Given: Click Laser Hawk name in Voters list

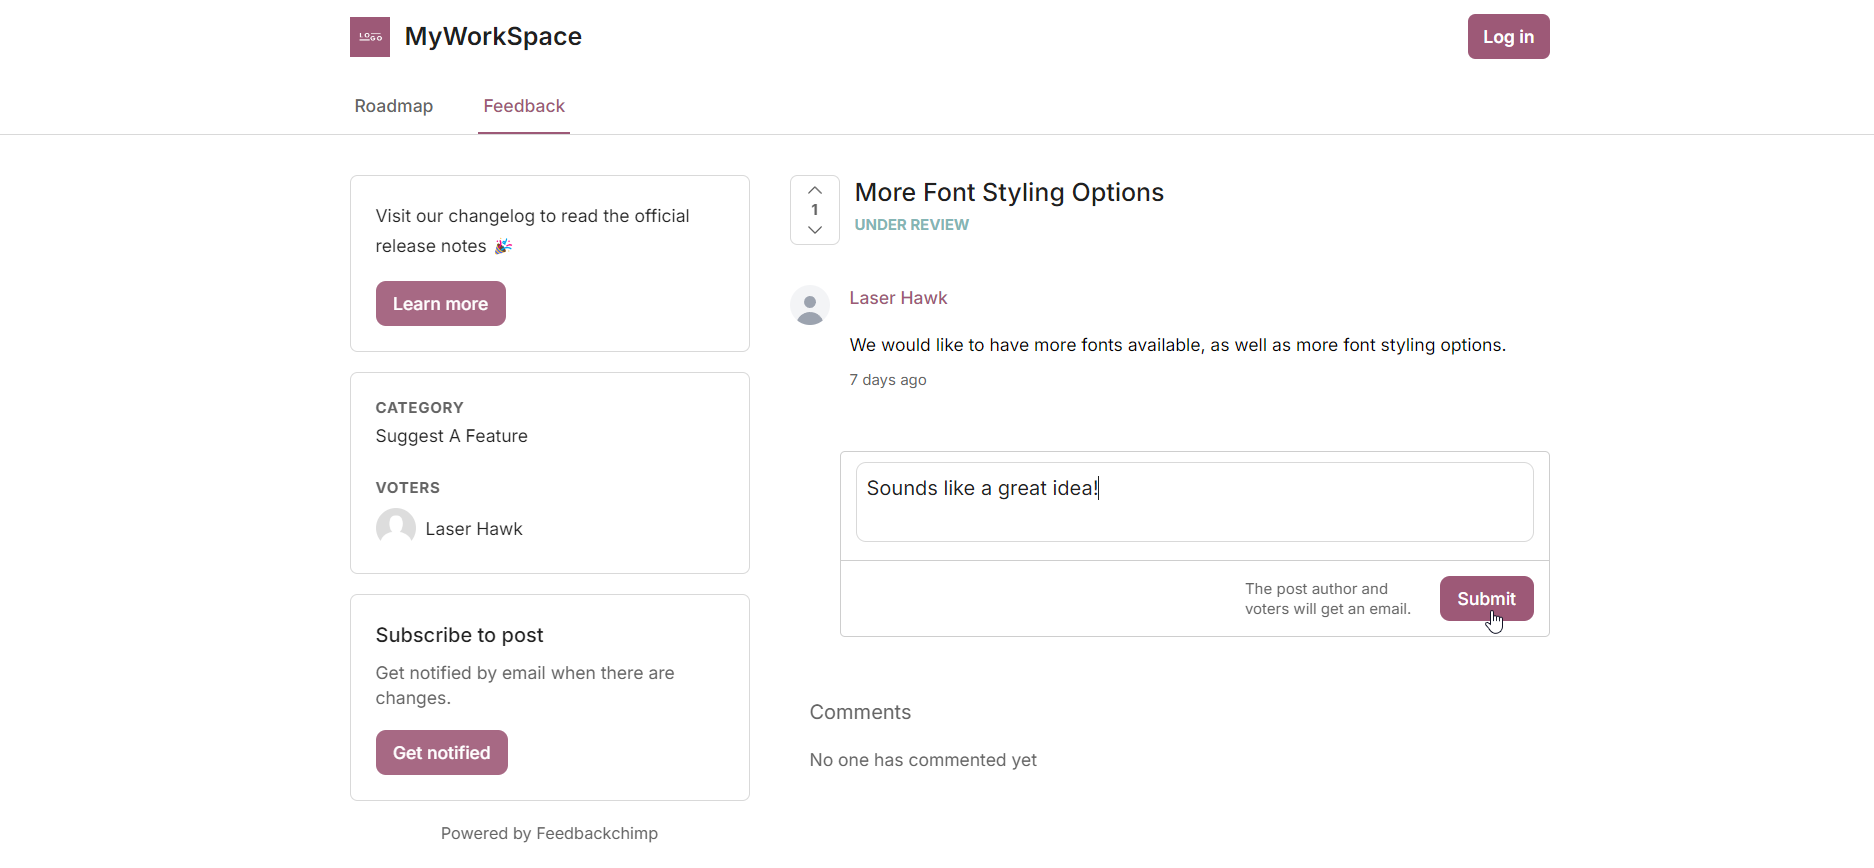Looking at the screenshot, I should point(474,529).
